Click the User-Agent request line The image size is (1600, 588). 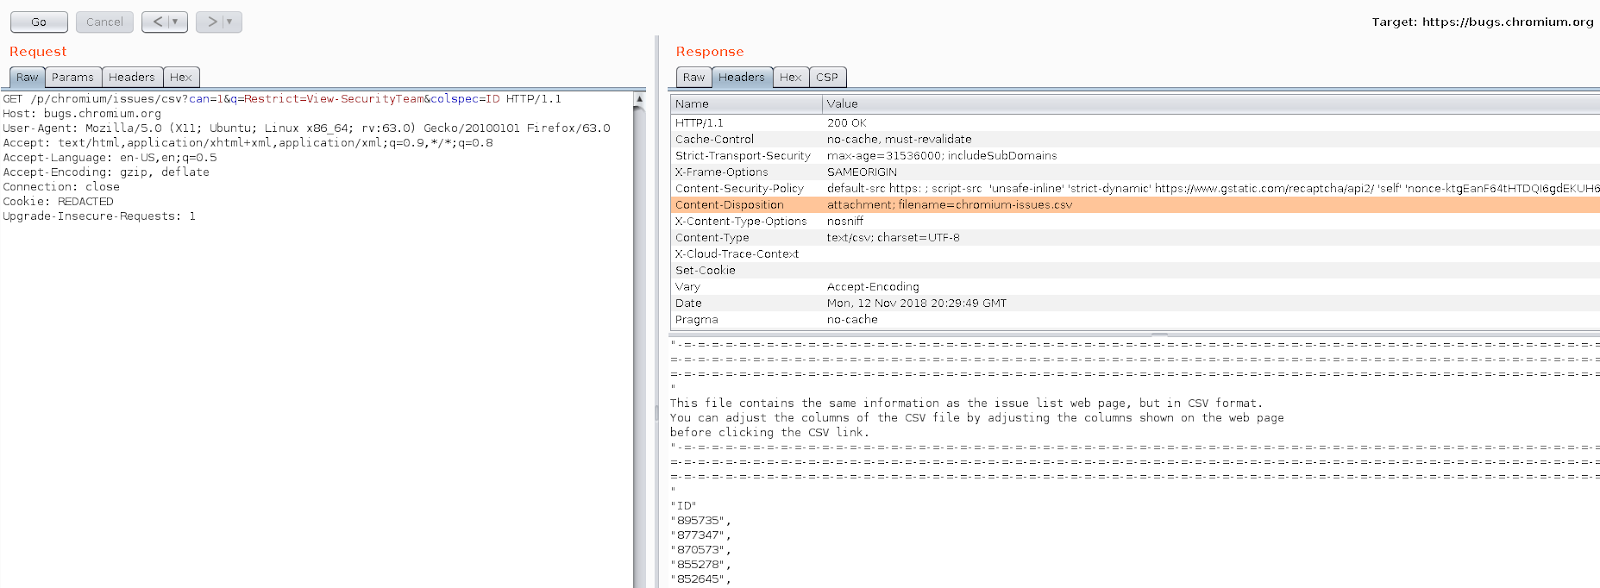pos(306,128)
